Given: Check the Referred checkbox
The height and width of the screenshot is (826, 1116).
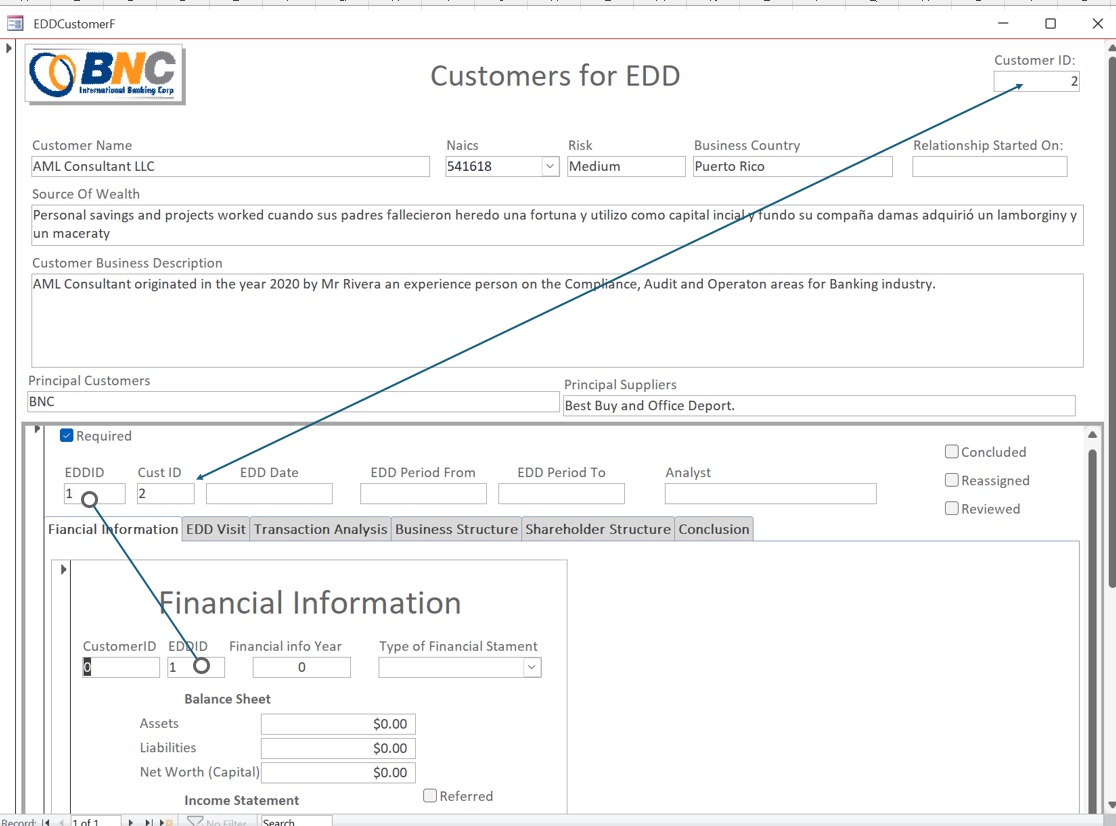Looking at the screenshot, I should click(x=430, y=796).
